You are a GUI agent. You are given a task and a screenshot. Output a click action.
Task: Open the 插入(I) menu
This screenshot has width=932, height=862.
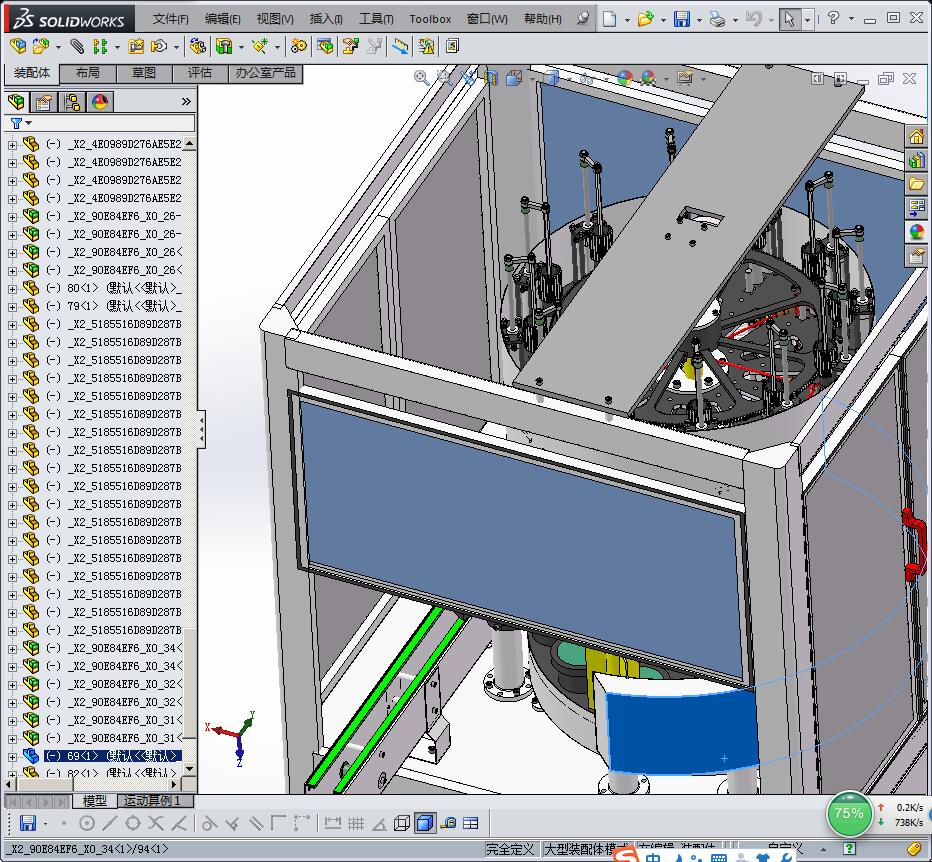tap(326, 19)
